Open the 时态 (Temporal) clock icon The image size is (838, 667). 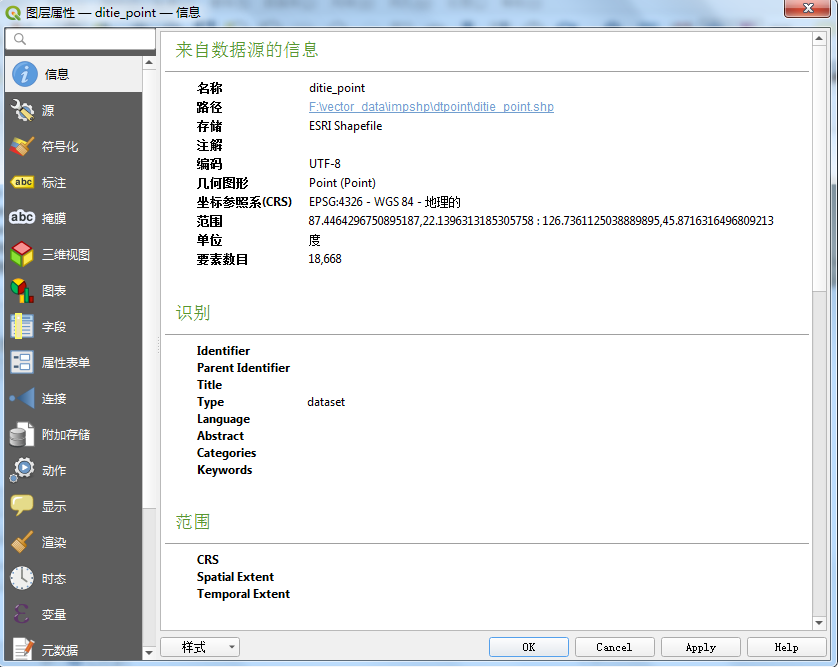pyautogui.click(x=22, y=578)
